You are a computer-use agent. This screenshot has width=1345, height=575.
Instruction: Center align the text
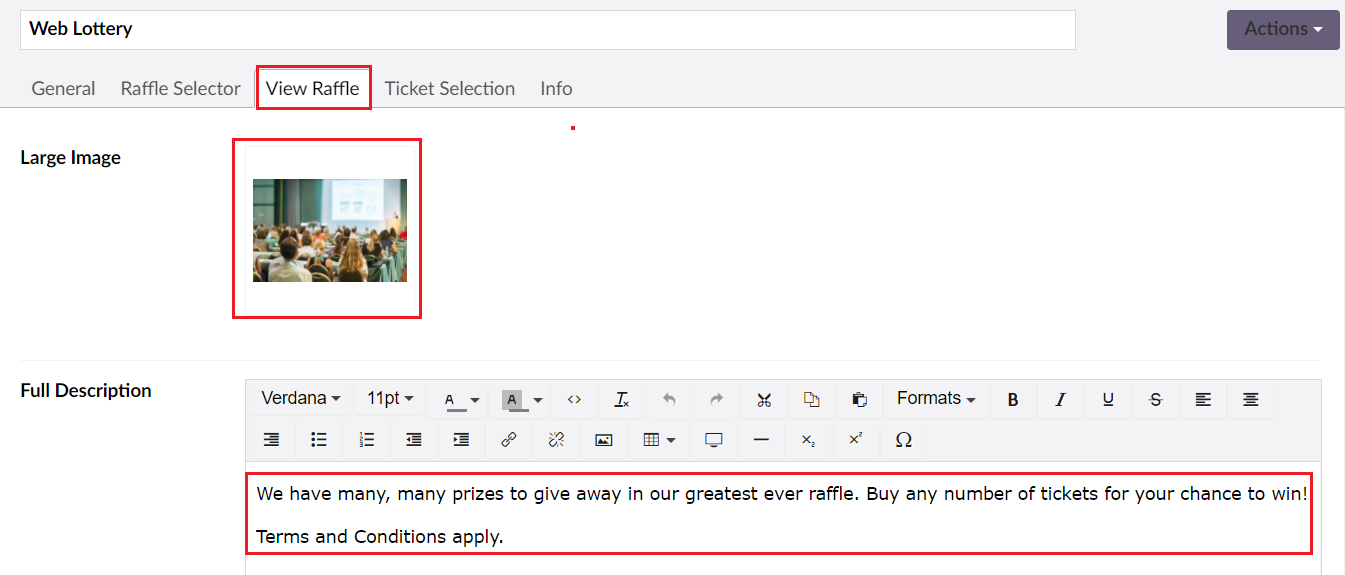1250,399
